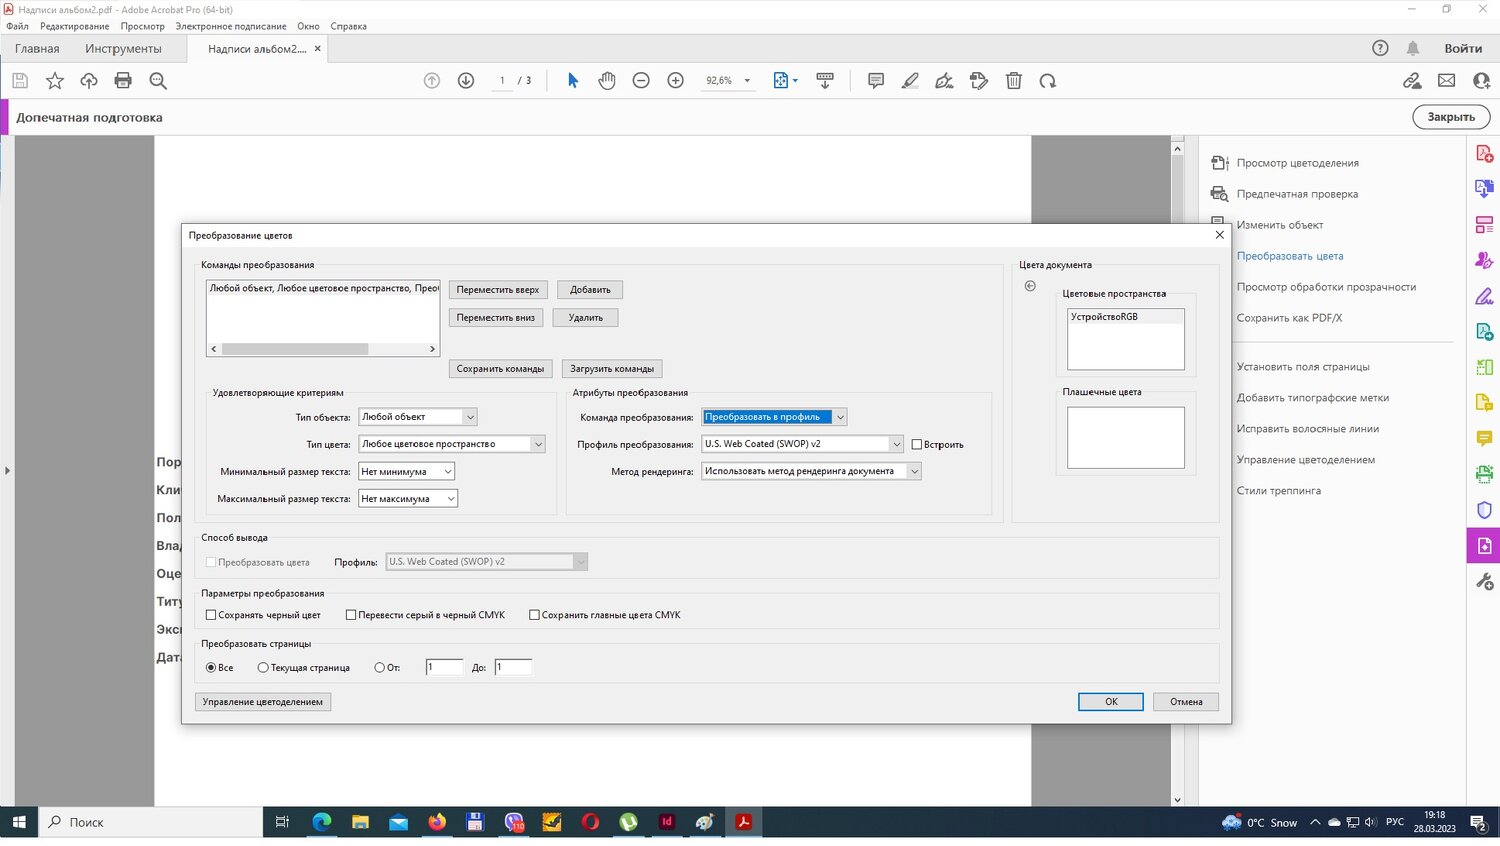Open the Максимальный размер текста dropdown
1500x846 pixels.
click(x=408, y=498)
